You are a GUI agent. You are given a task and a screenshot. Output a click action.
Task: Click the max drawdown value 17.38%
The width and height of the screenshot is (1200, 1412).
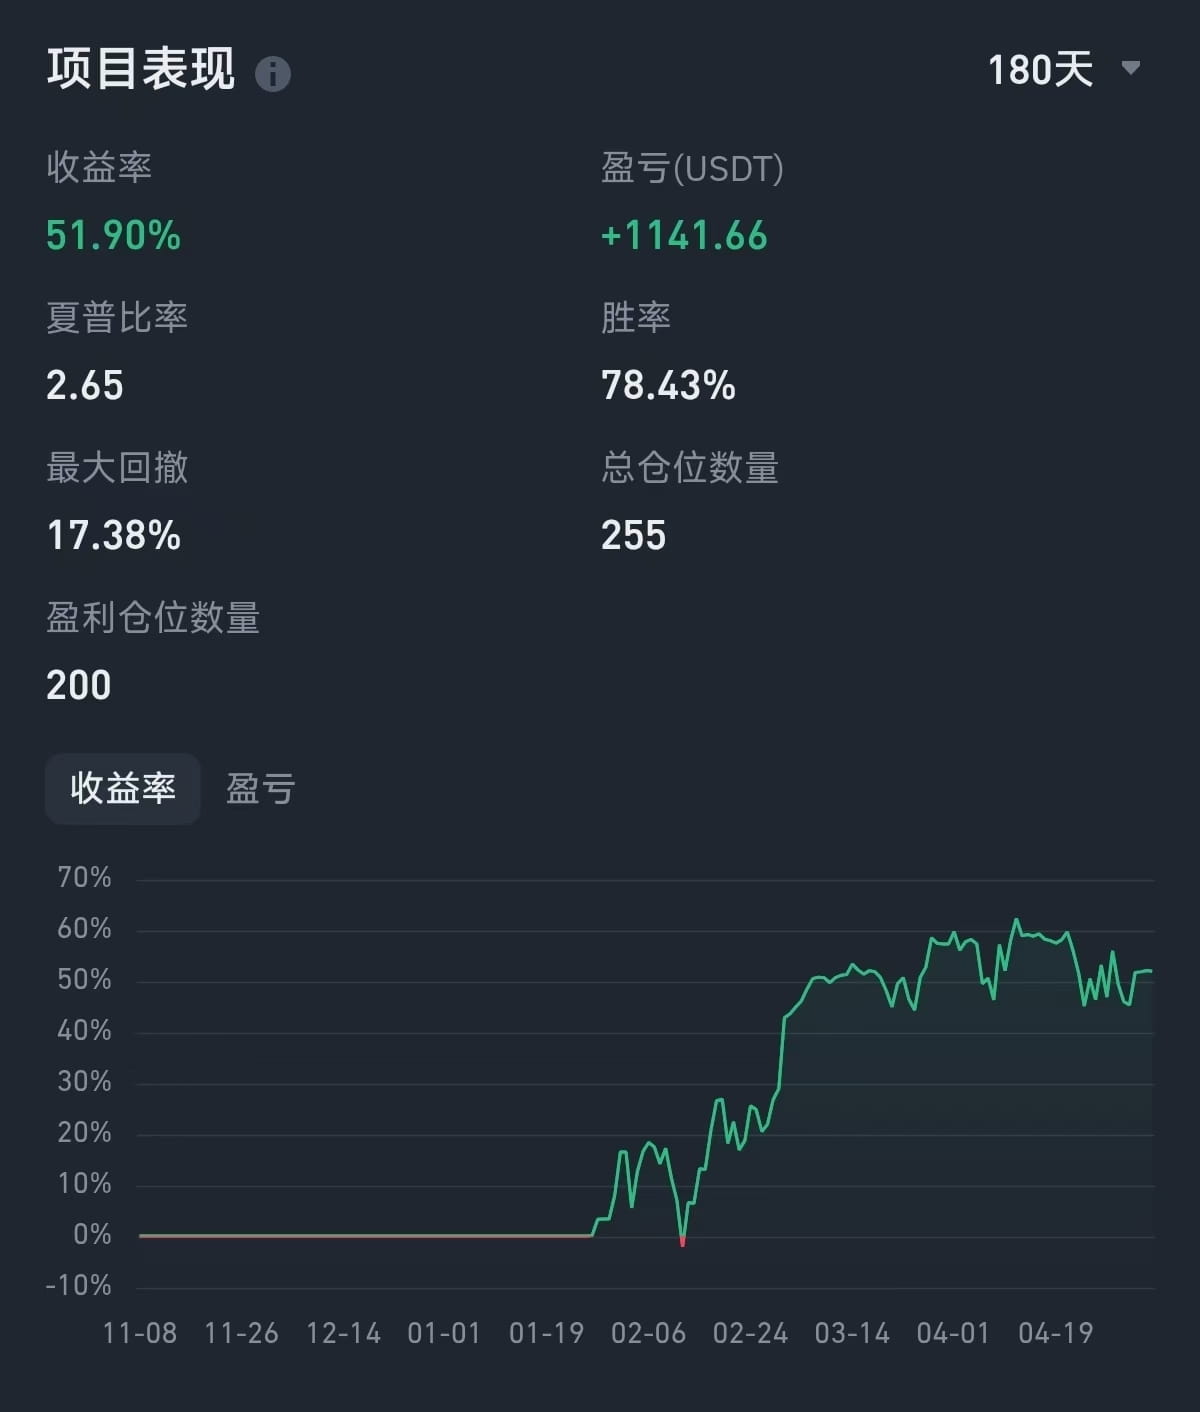pyautogui.click(x=114, y=536)
